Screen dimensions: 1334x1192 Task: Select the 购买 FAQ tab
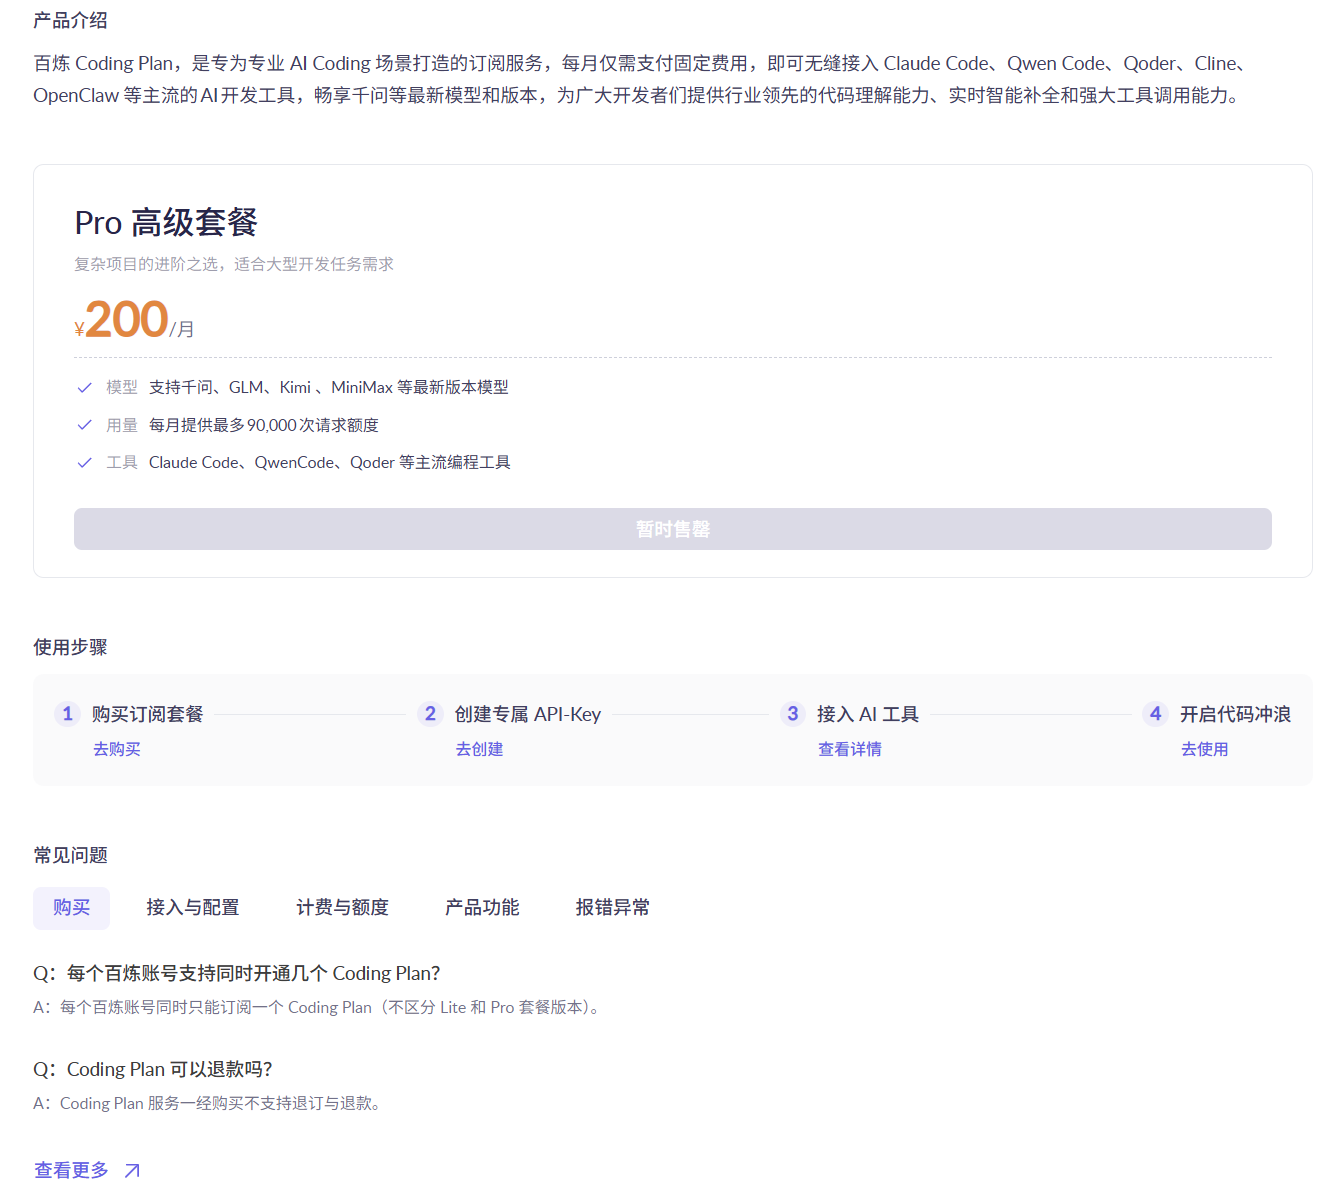(72, 908)
